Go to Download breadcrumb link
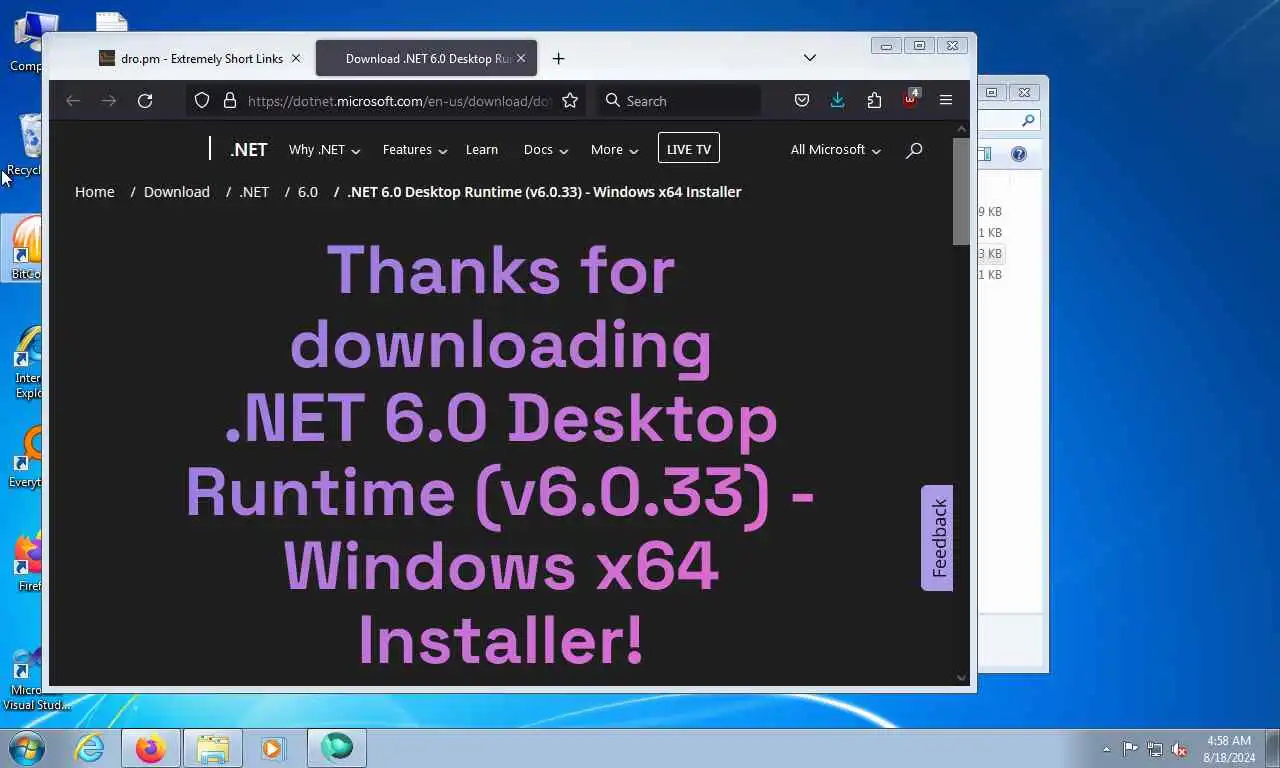1280x768 pixels. [177, 192]
